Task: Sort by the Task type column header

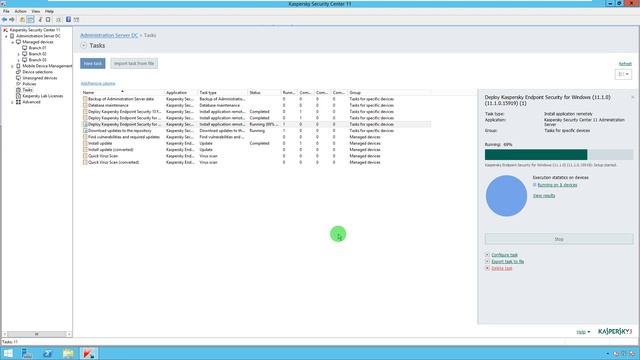Action: [x=223, y=93]
